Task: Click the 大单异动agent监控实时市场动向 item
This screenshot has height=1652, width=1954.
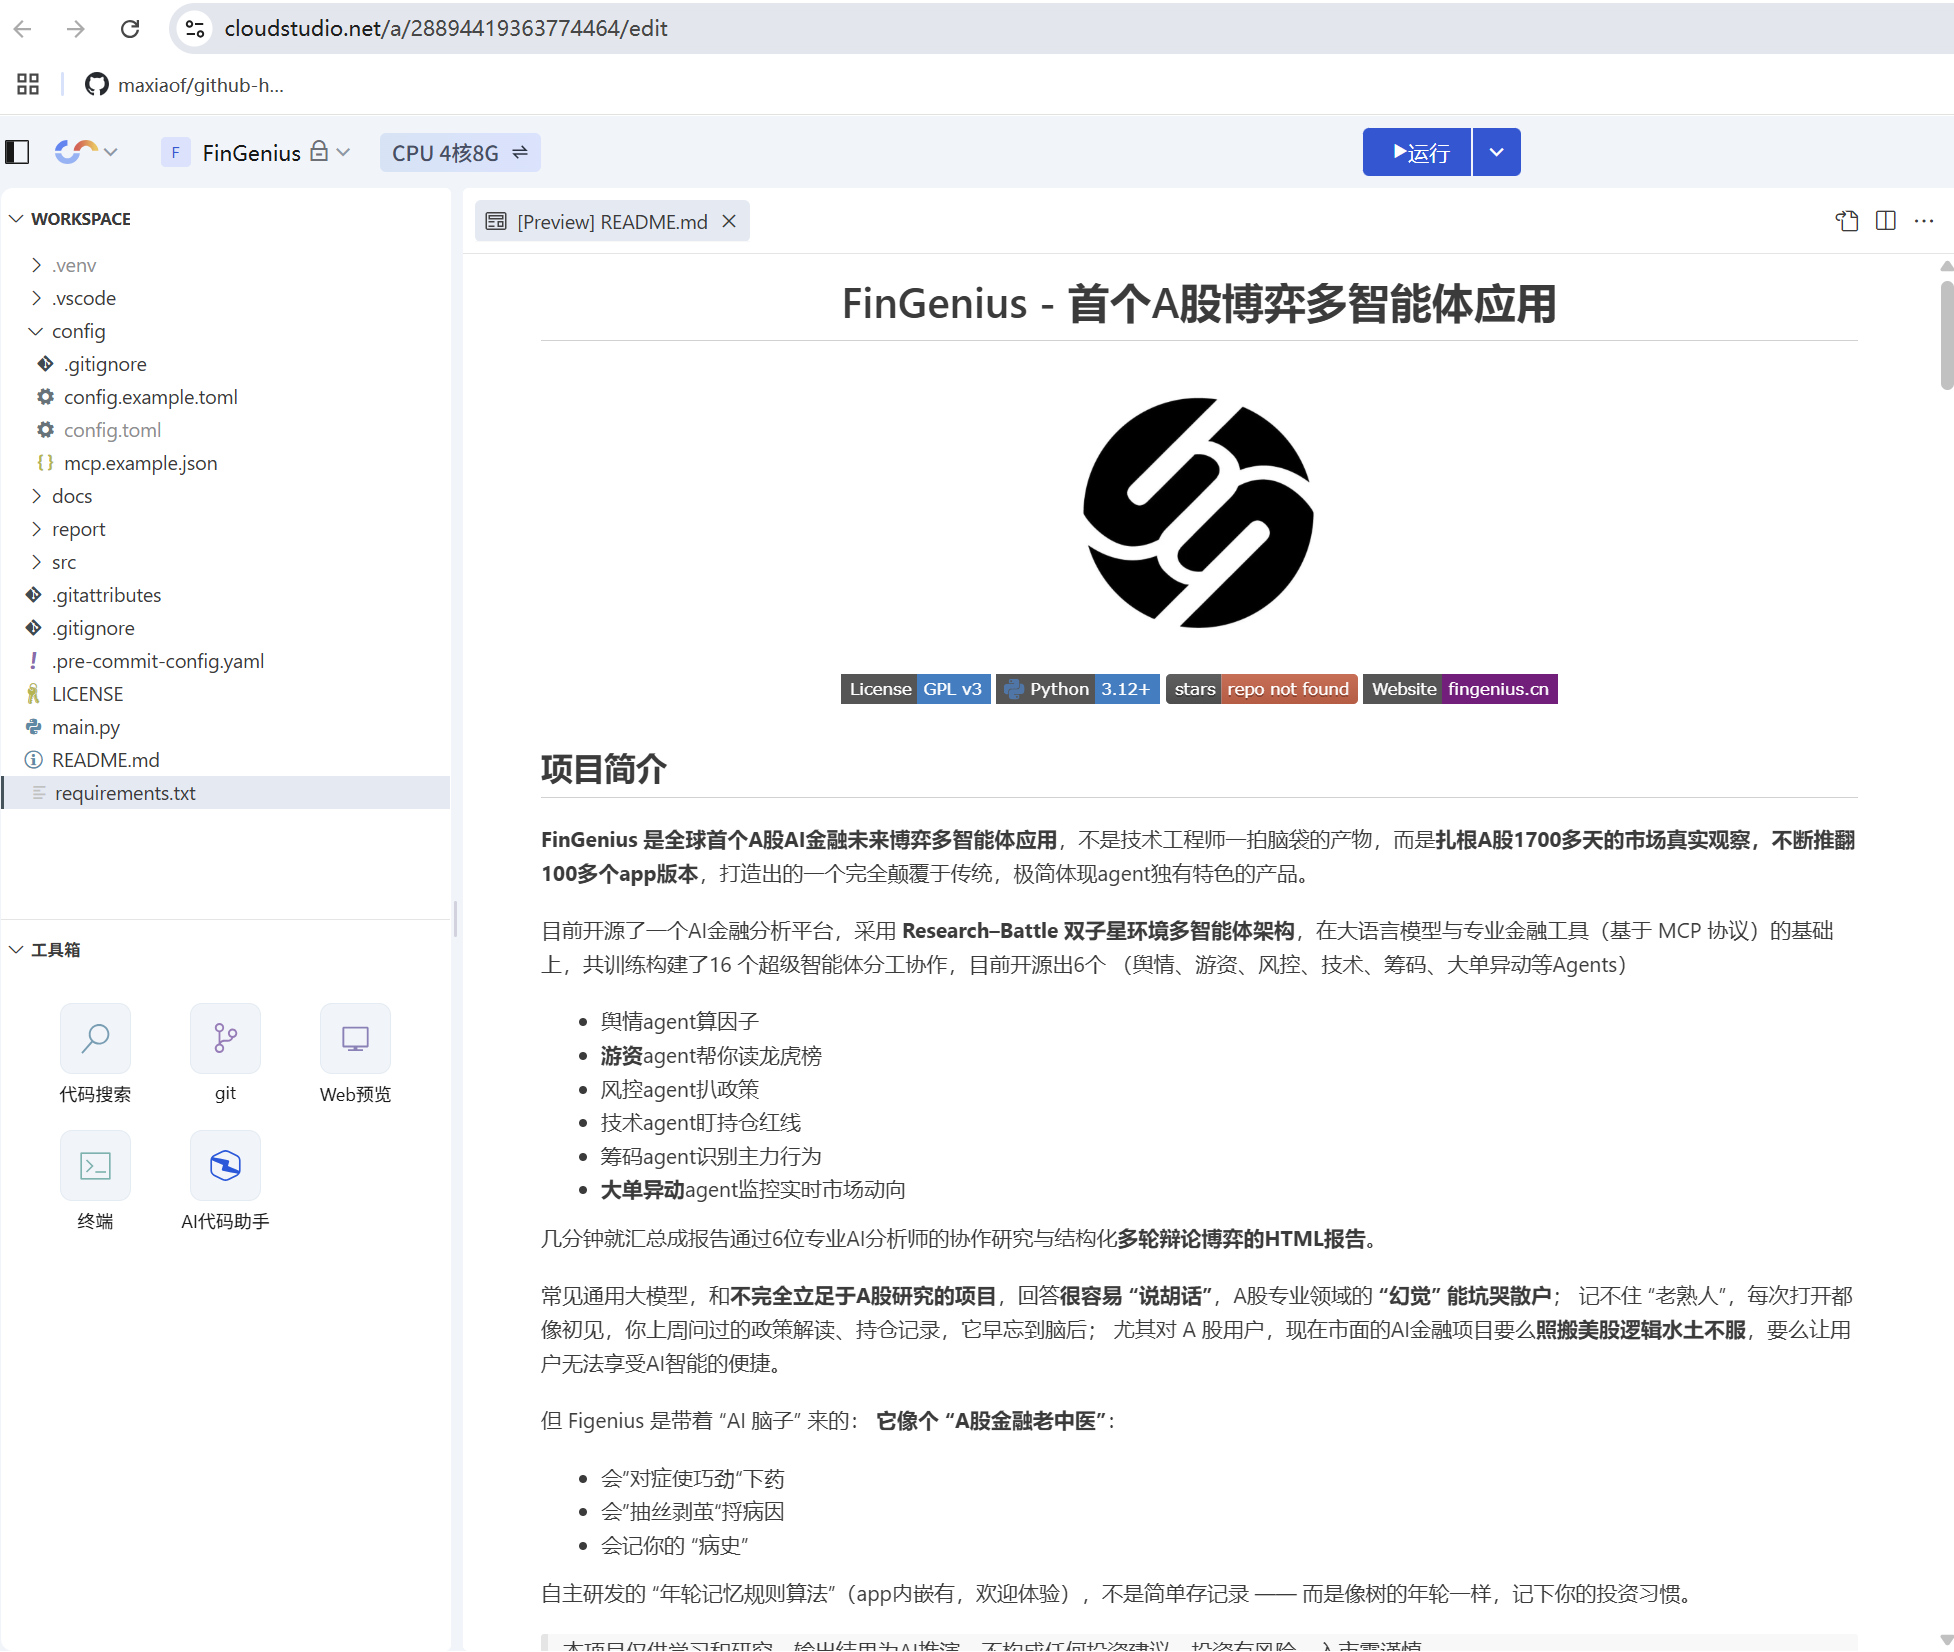Action: coord(753,1190)
